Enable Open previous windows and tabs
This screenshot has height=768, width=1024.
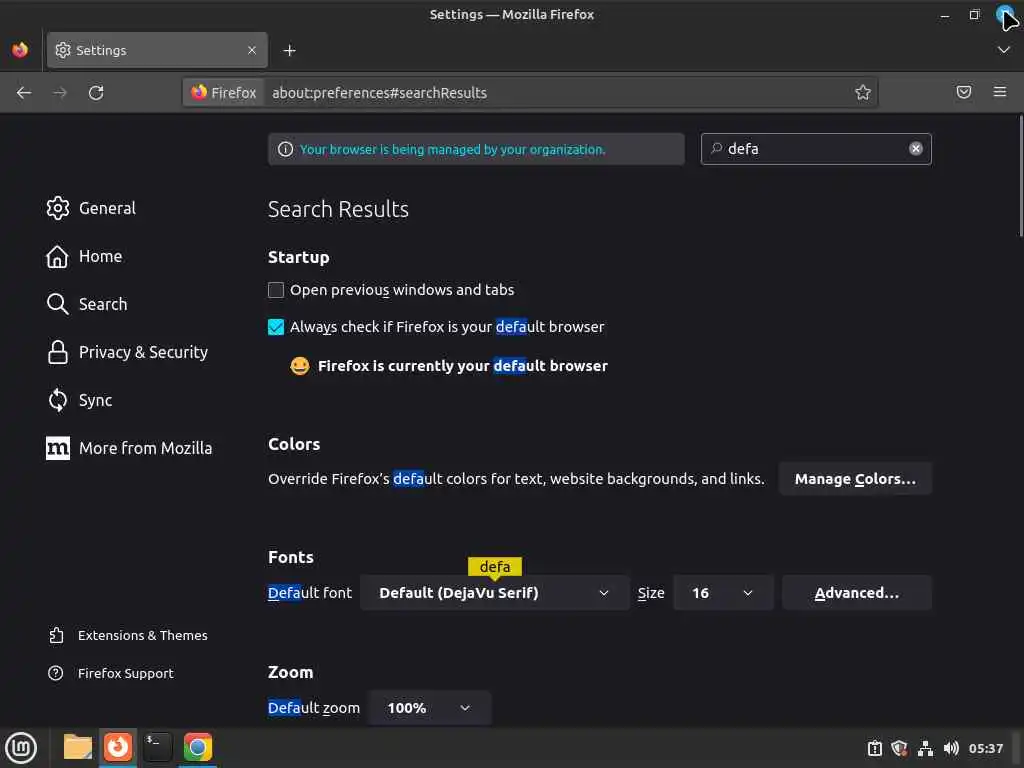[276, 290]
